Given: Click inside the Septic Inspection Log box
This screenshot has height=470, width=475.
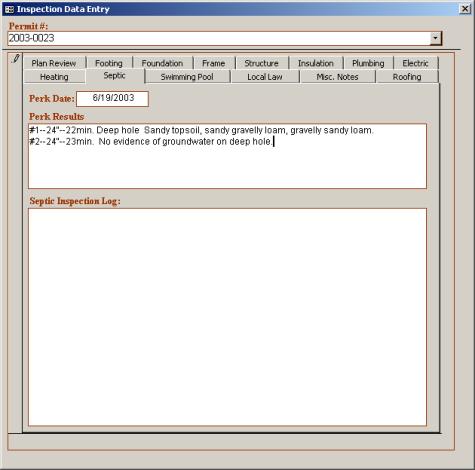Looking at the screenshot, I should [x=227, y=317].
